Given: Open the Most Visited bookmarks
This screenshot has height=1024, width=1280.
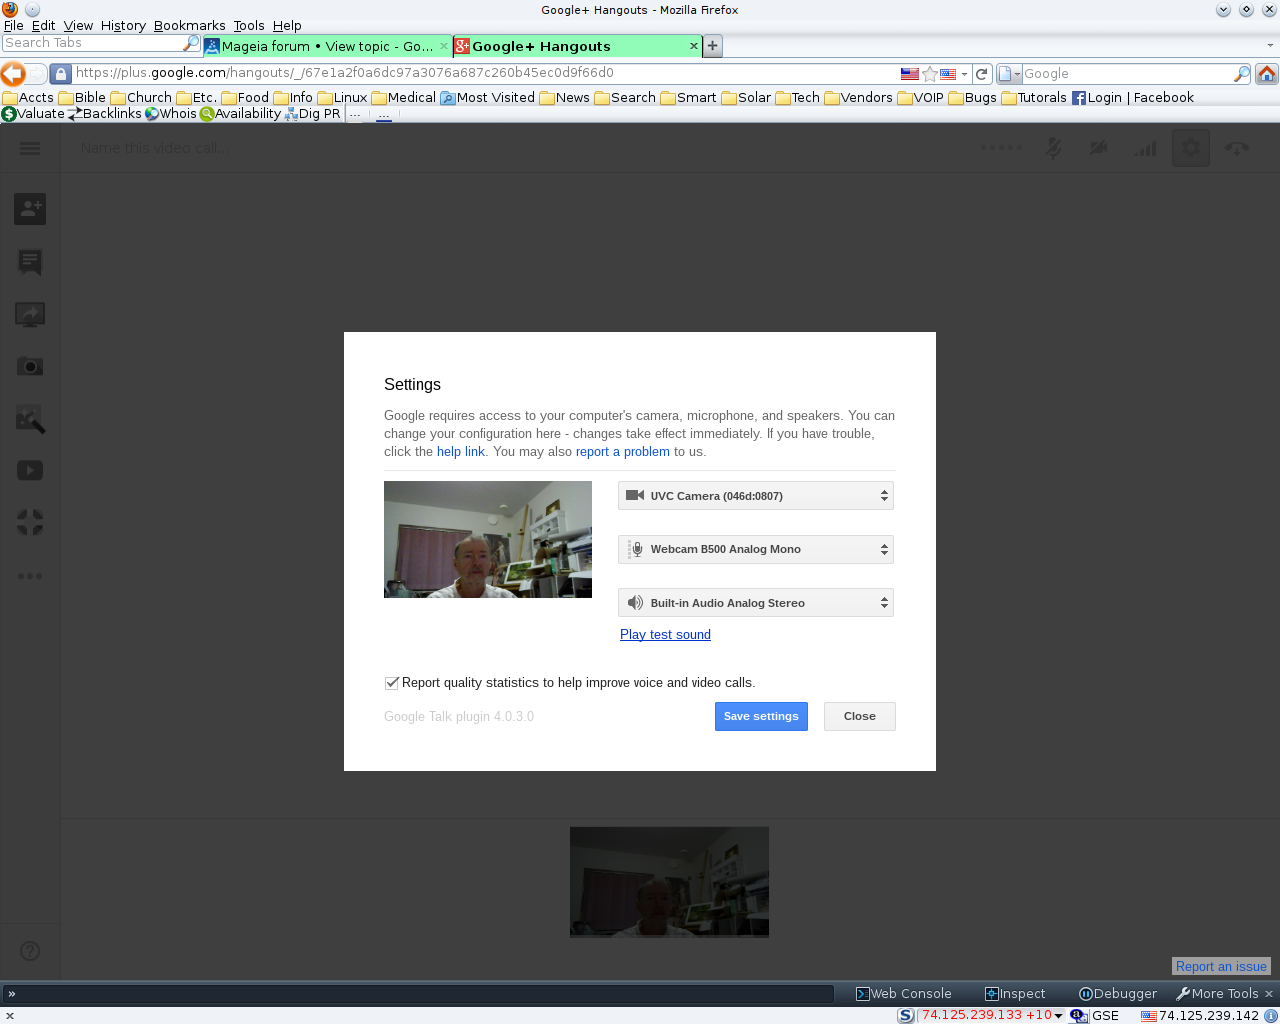Looking at the screenshot, I should click(488, 98).
